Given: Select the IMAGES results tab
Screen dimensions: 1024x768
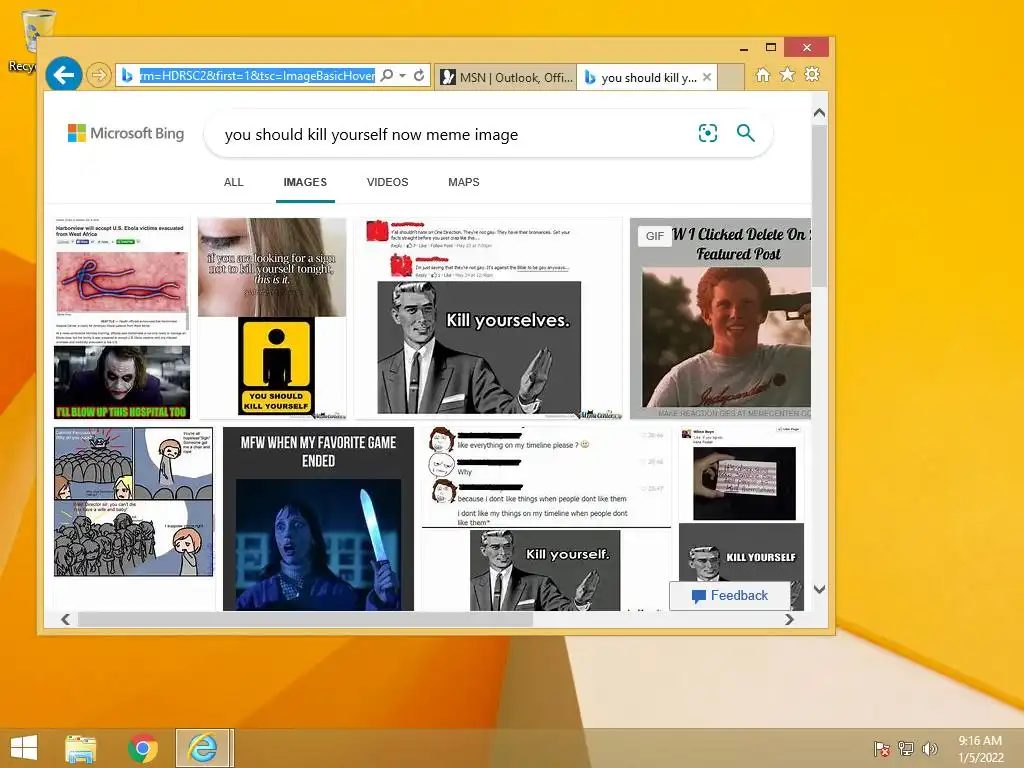Looking at the screenshot, I should 305,182.
